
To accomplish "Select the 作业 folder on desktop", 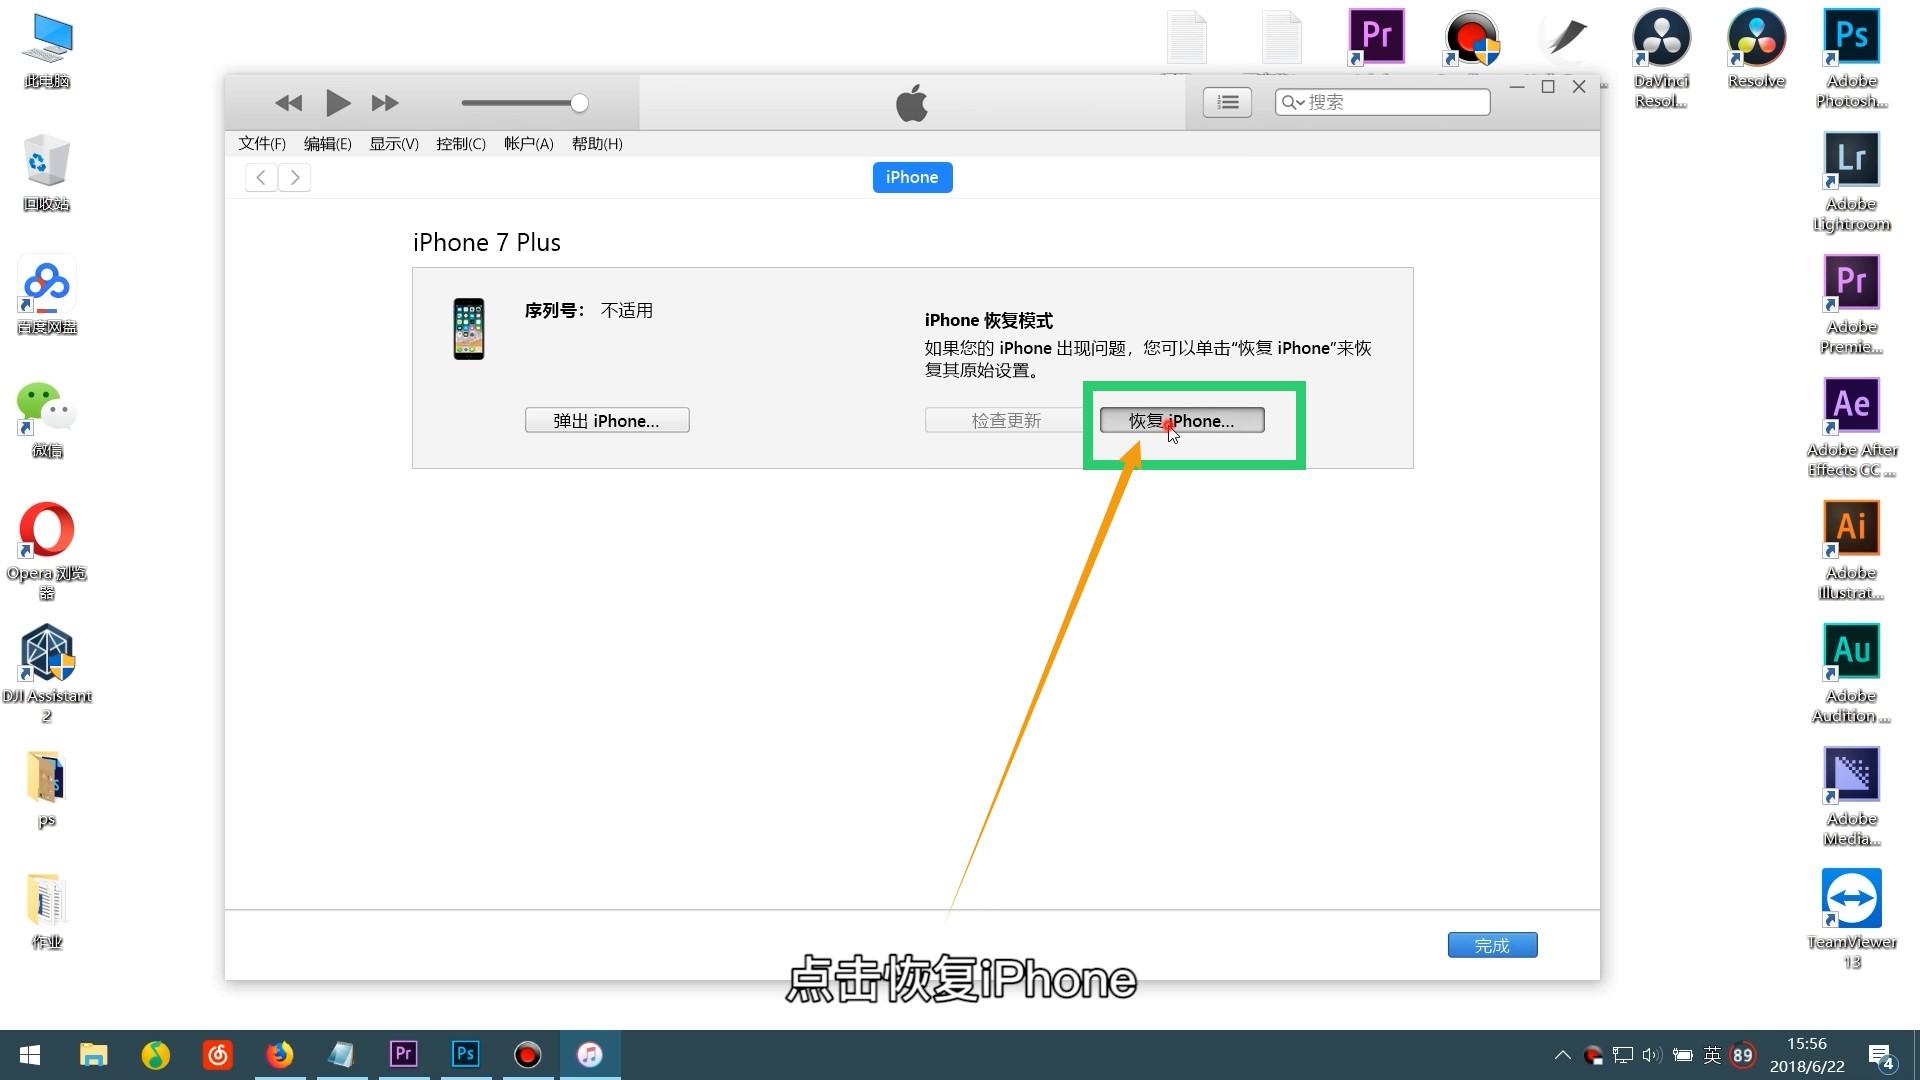I will [47, 912].
